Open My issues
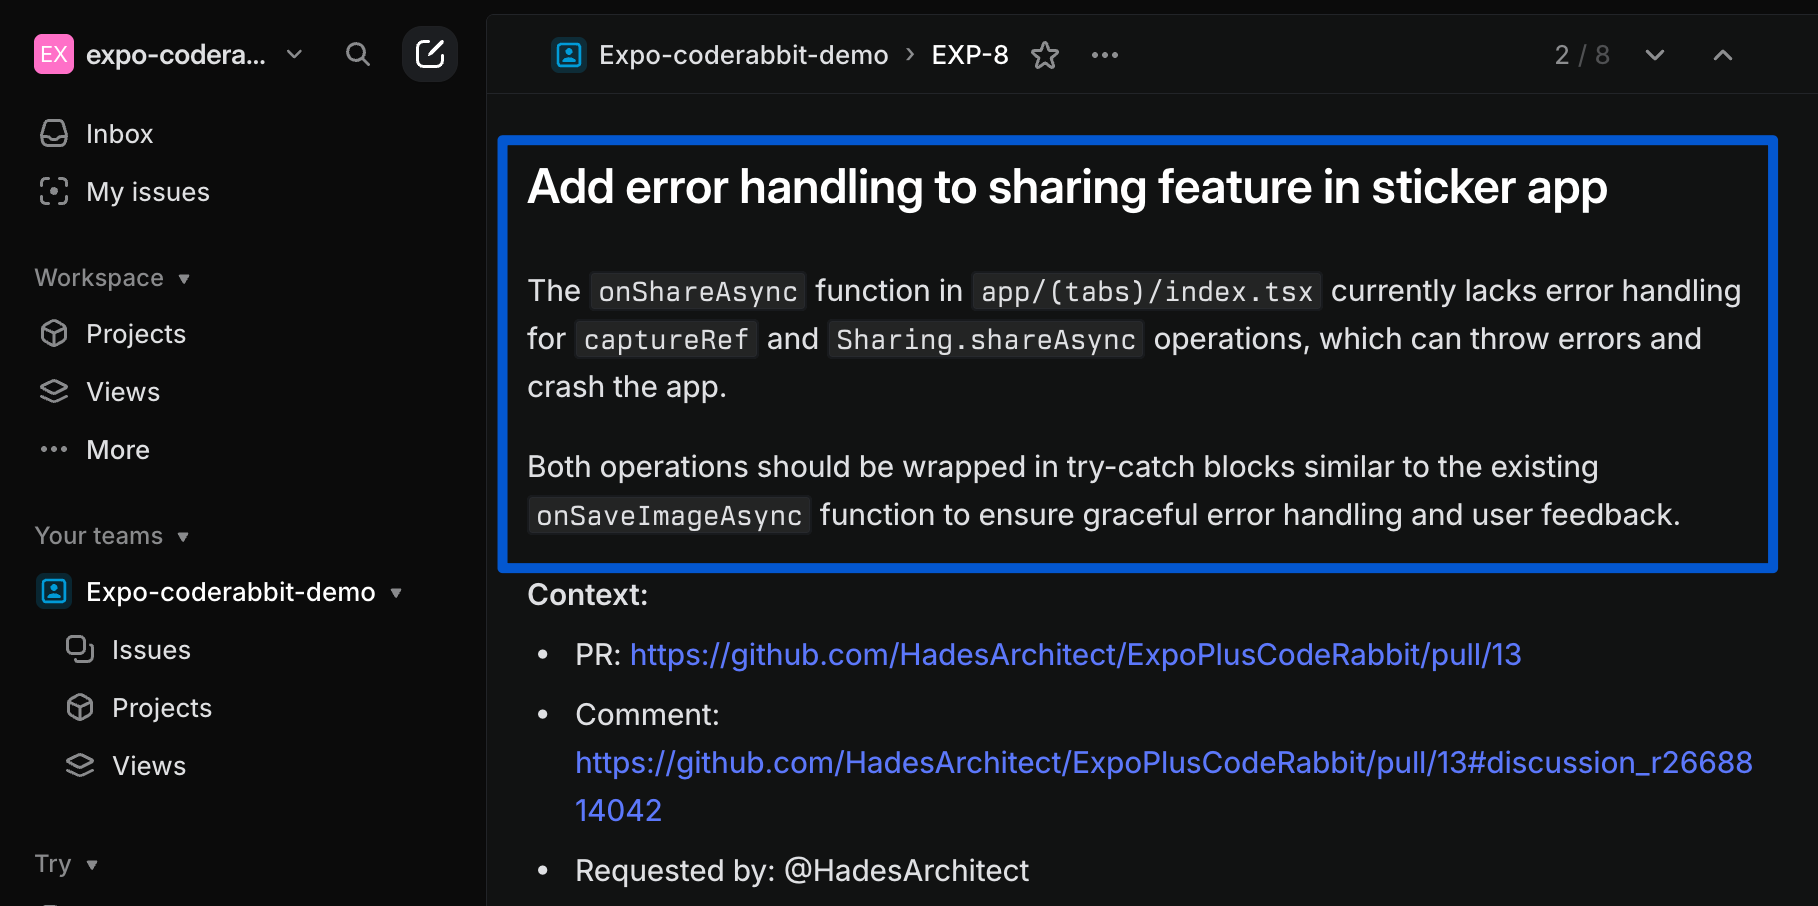 click(x=147, y=191)
